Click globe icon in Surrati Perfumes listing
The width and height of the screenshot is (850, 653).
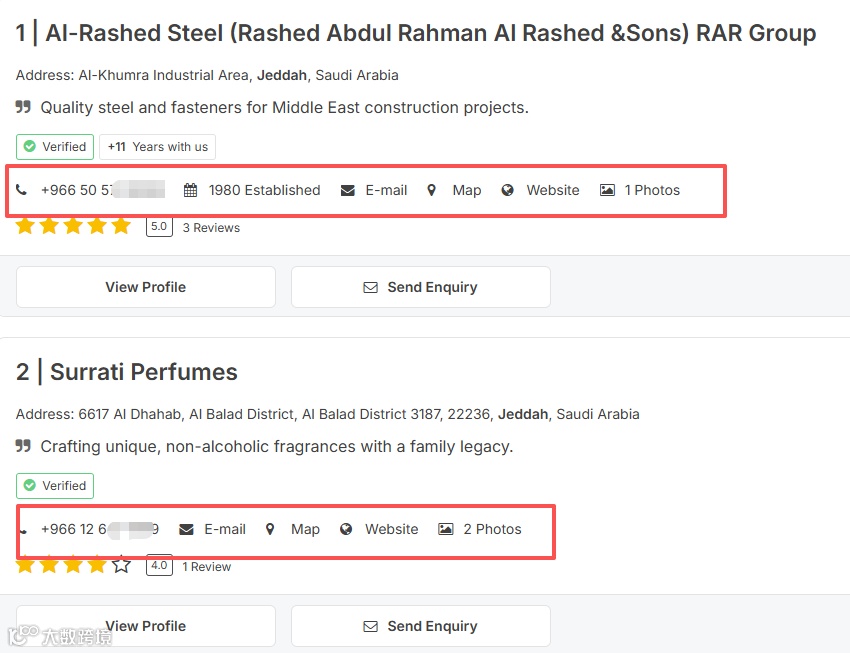pos(346,529)
